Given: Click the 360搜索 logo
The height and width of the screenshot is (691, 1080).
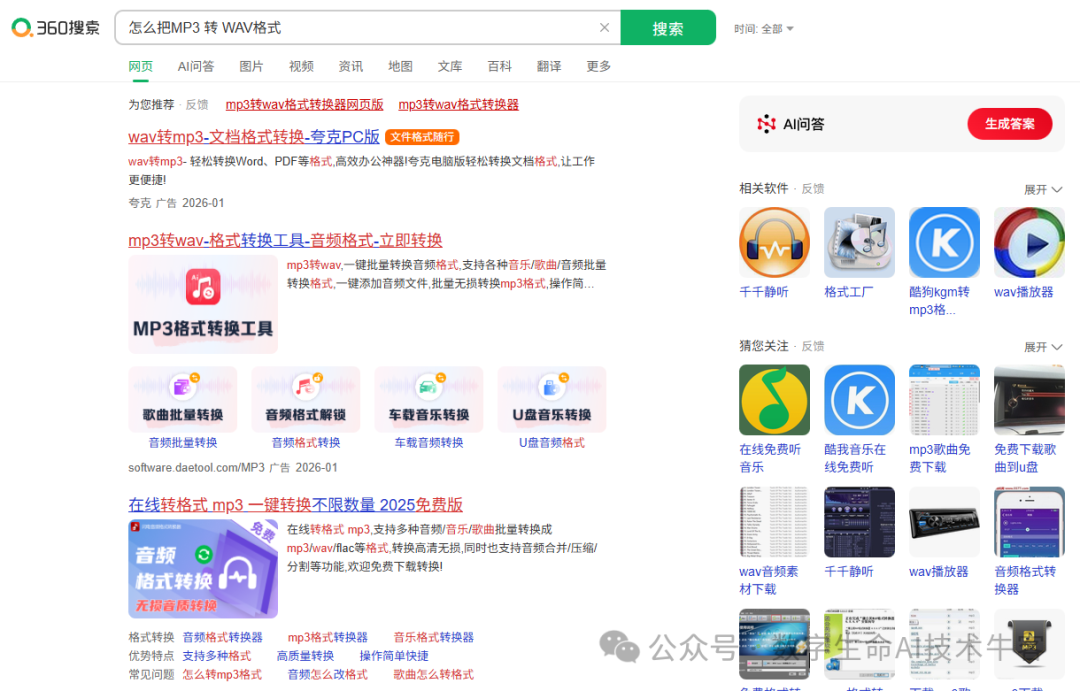Looking at the screenshot, I should coord(55,28).
